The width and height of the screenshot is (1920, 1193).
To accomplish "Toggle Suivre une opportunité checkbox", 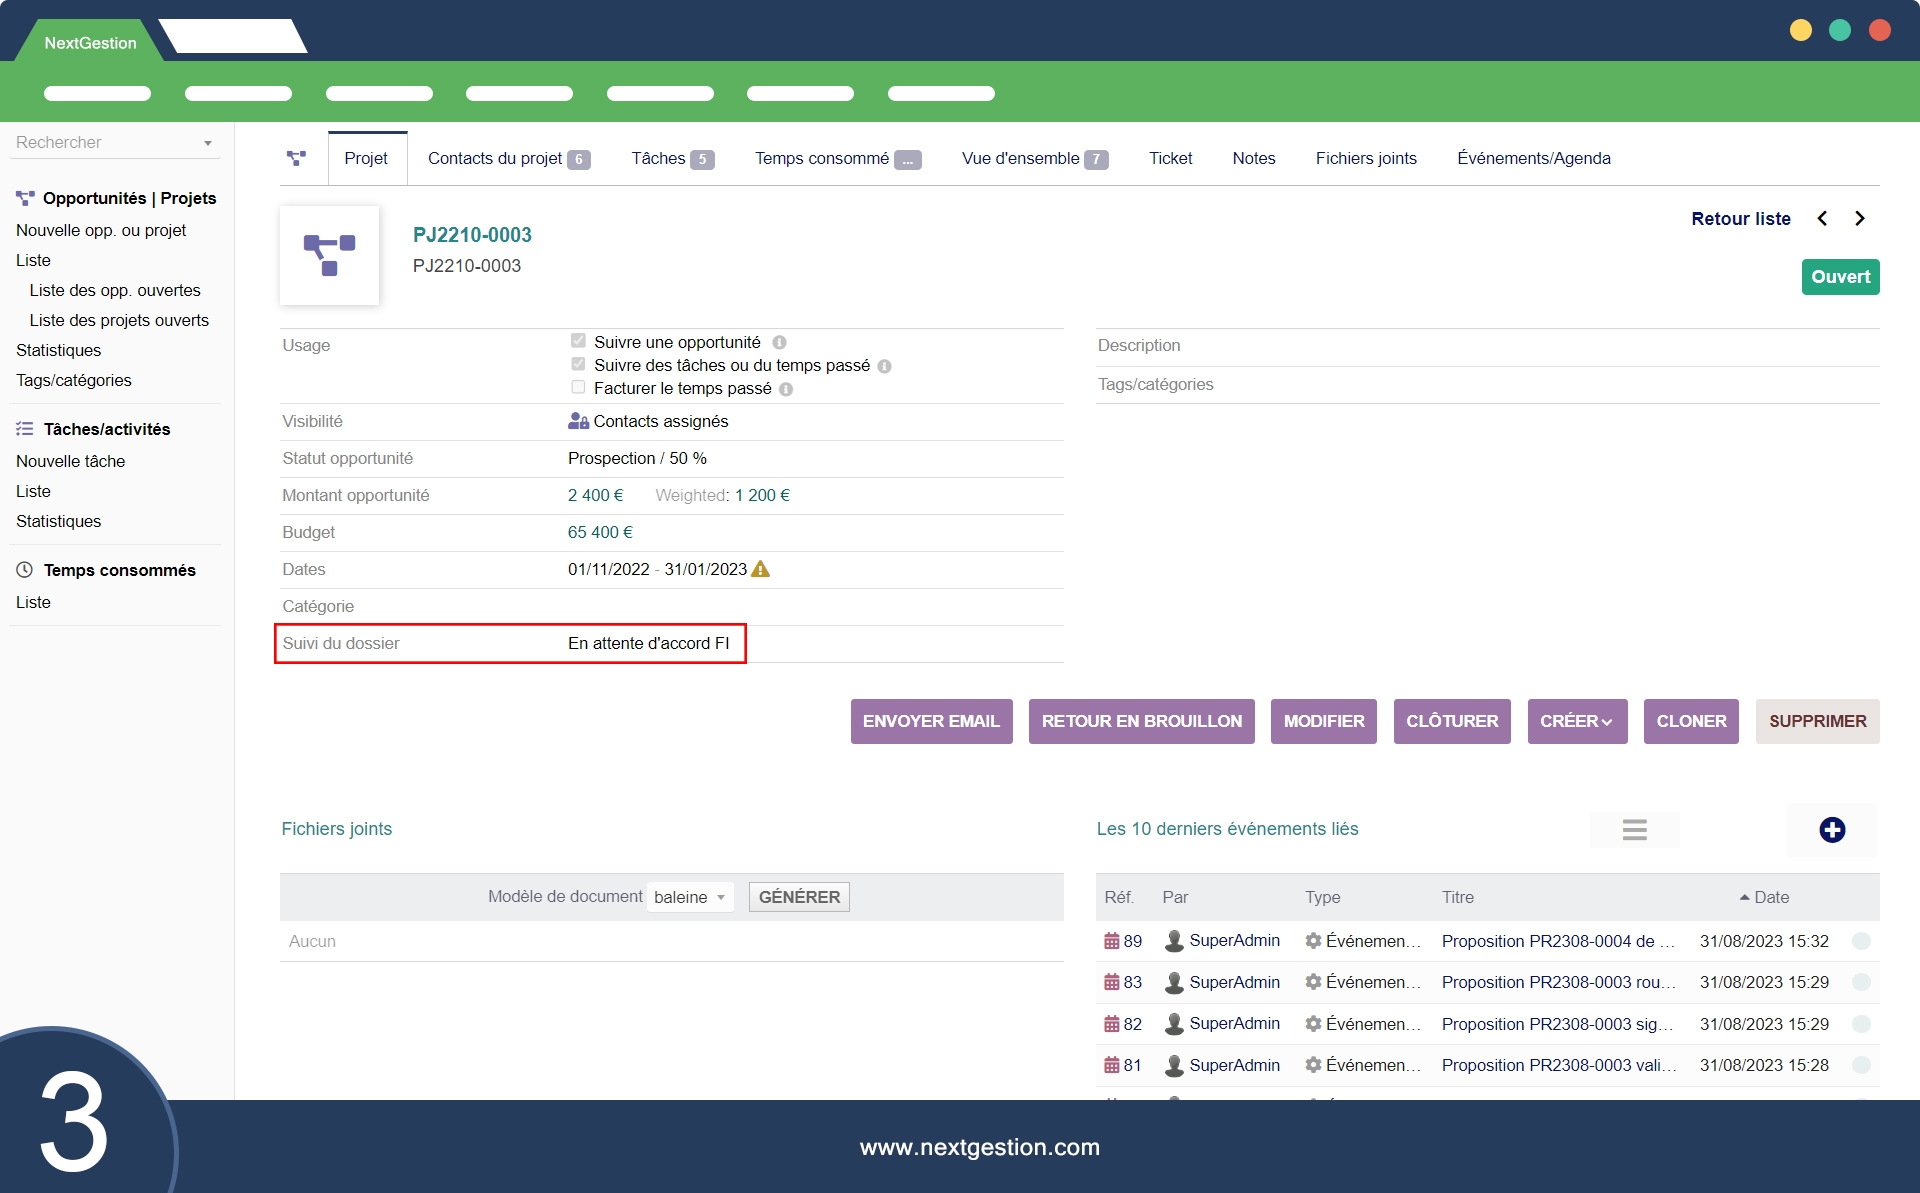I will [578, 341].
